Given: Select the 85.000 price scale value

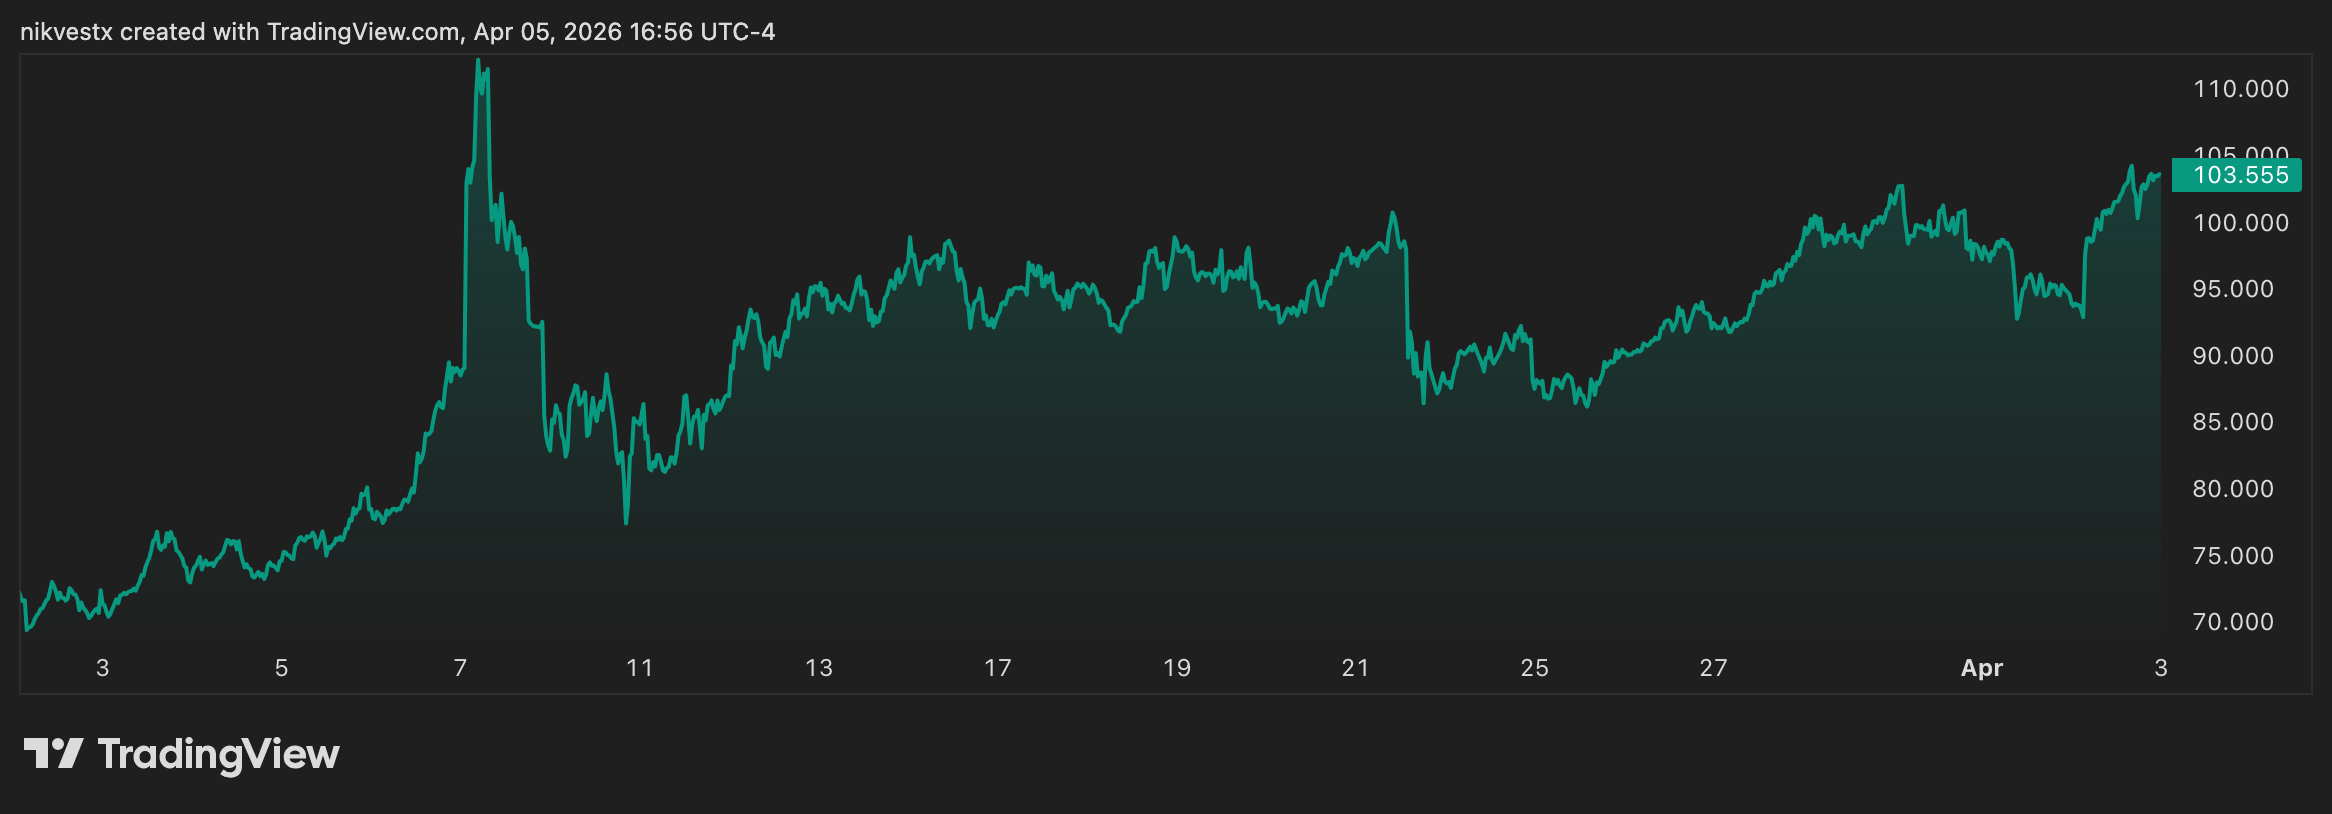Looking at the screenshot, I should coord(2232,422).
